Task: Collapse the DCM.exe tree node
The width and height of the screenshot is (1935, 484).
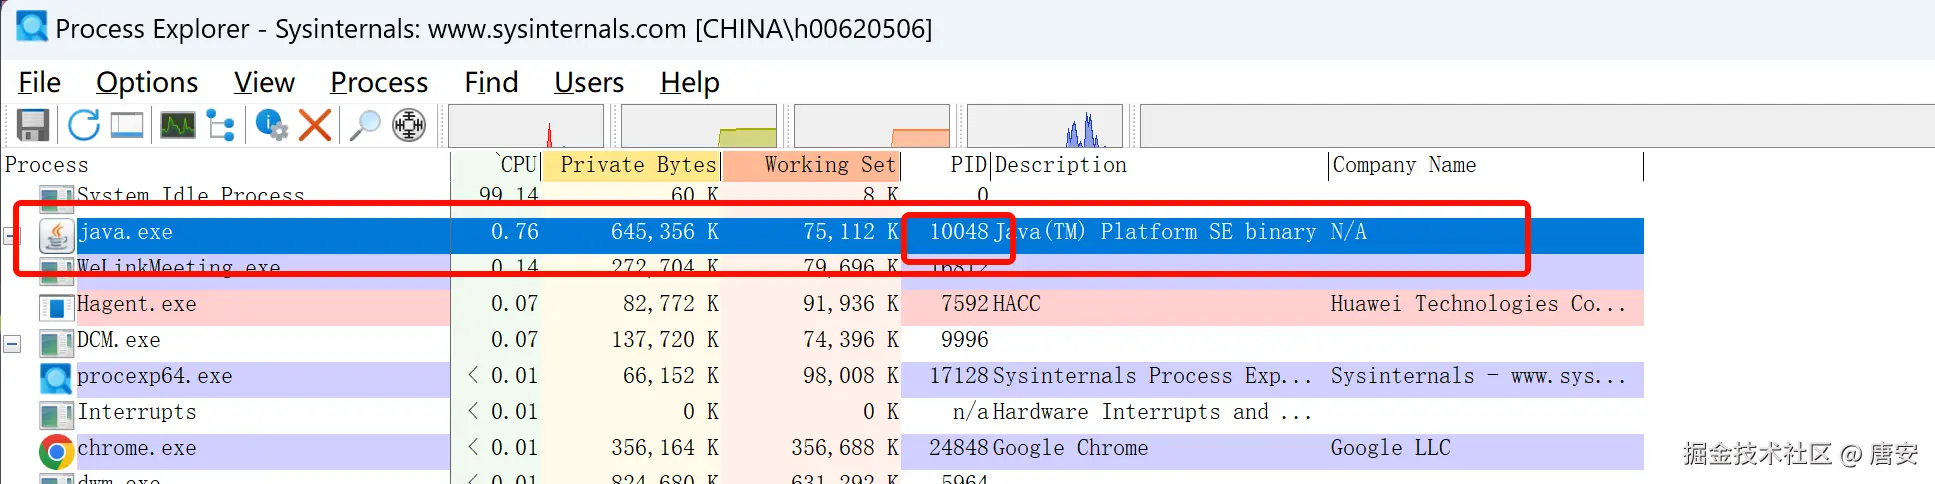Action: pos(12,344)
